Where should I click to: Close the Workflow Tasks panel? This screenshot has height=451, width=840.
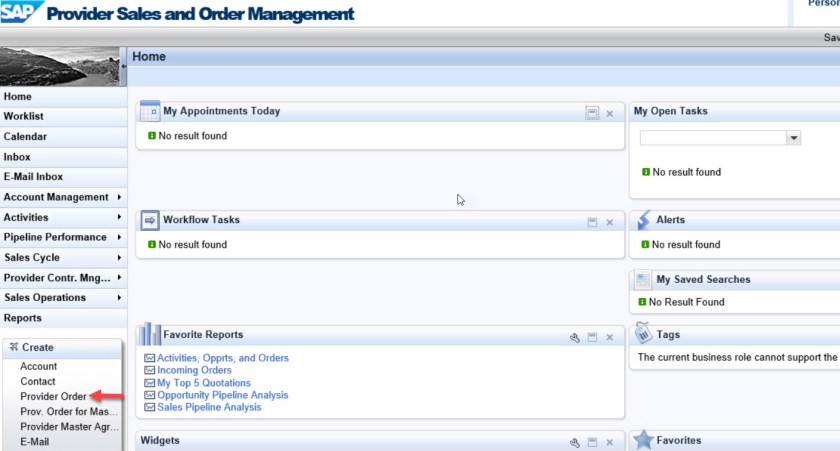[610, 222]
